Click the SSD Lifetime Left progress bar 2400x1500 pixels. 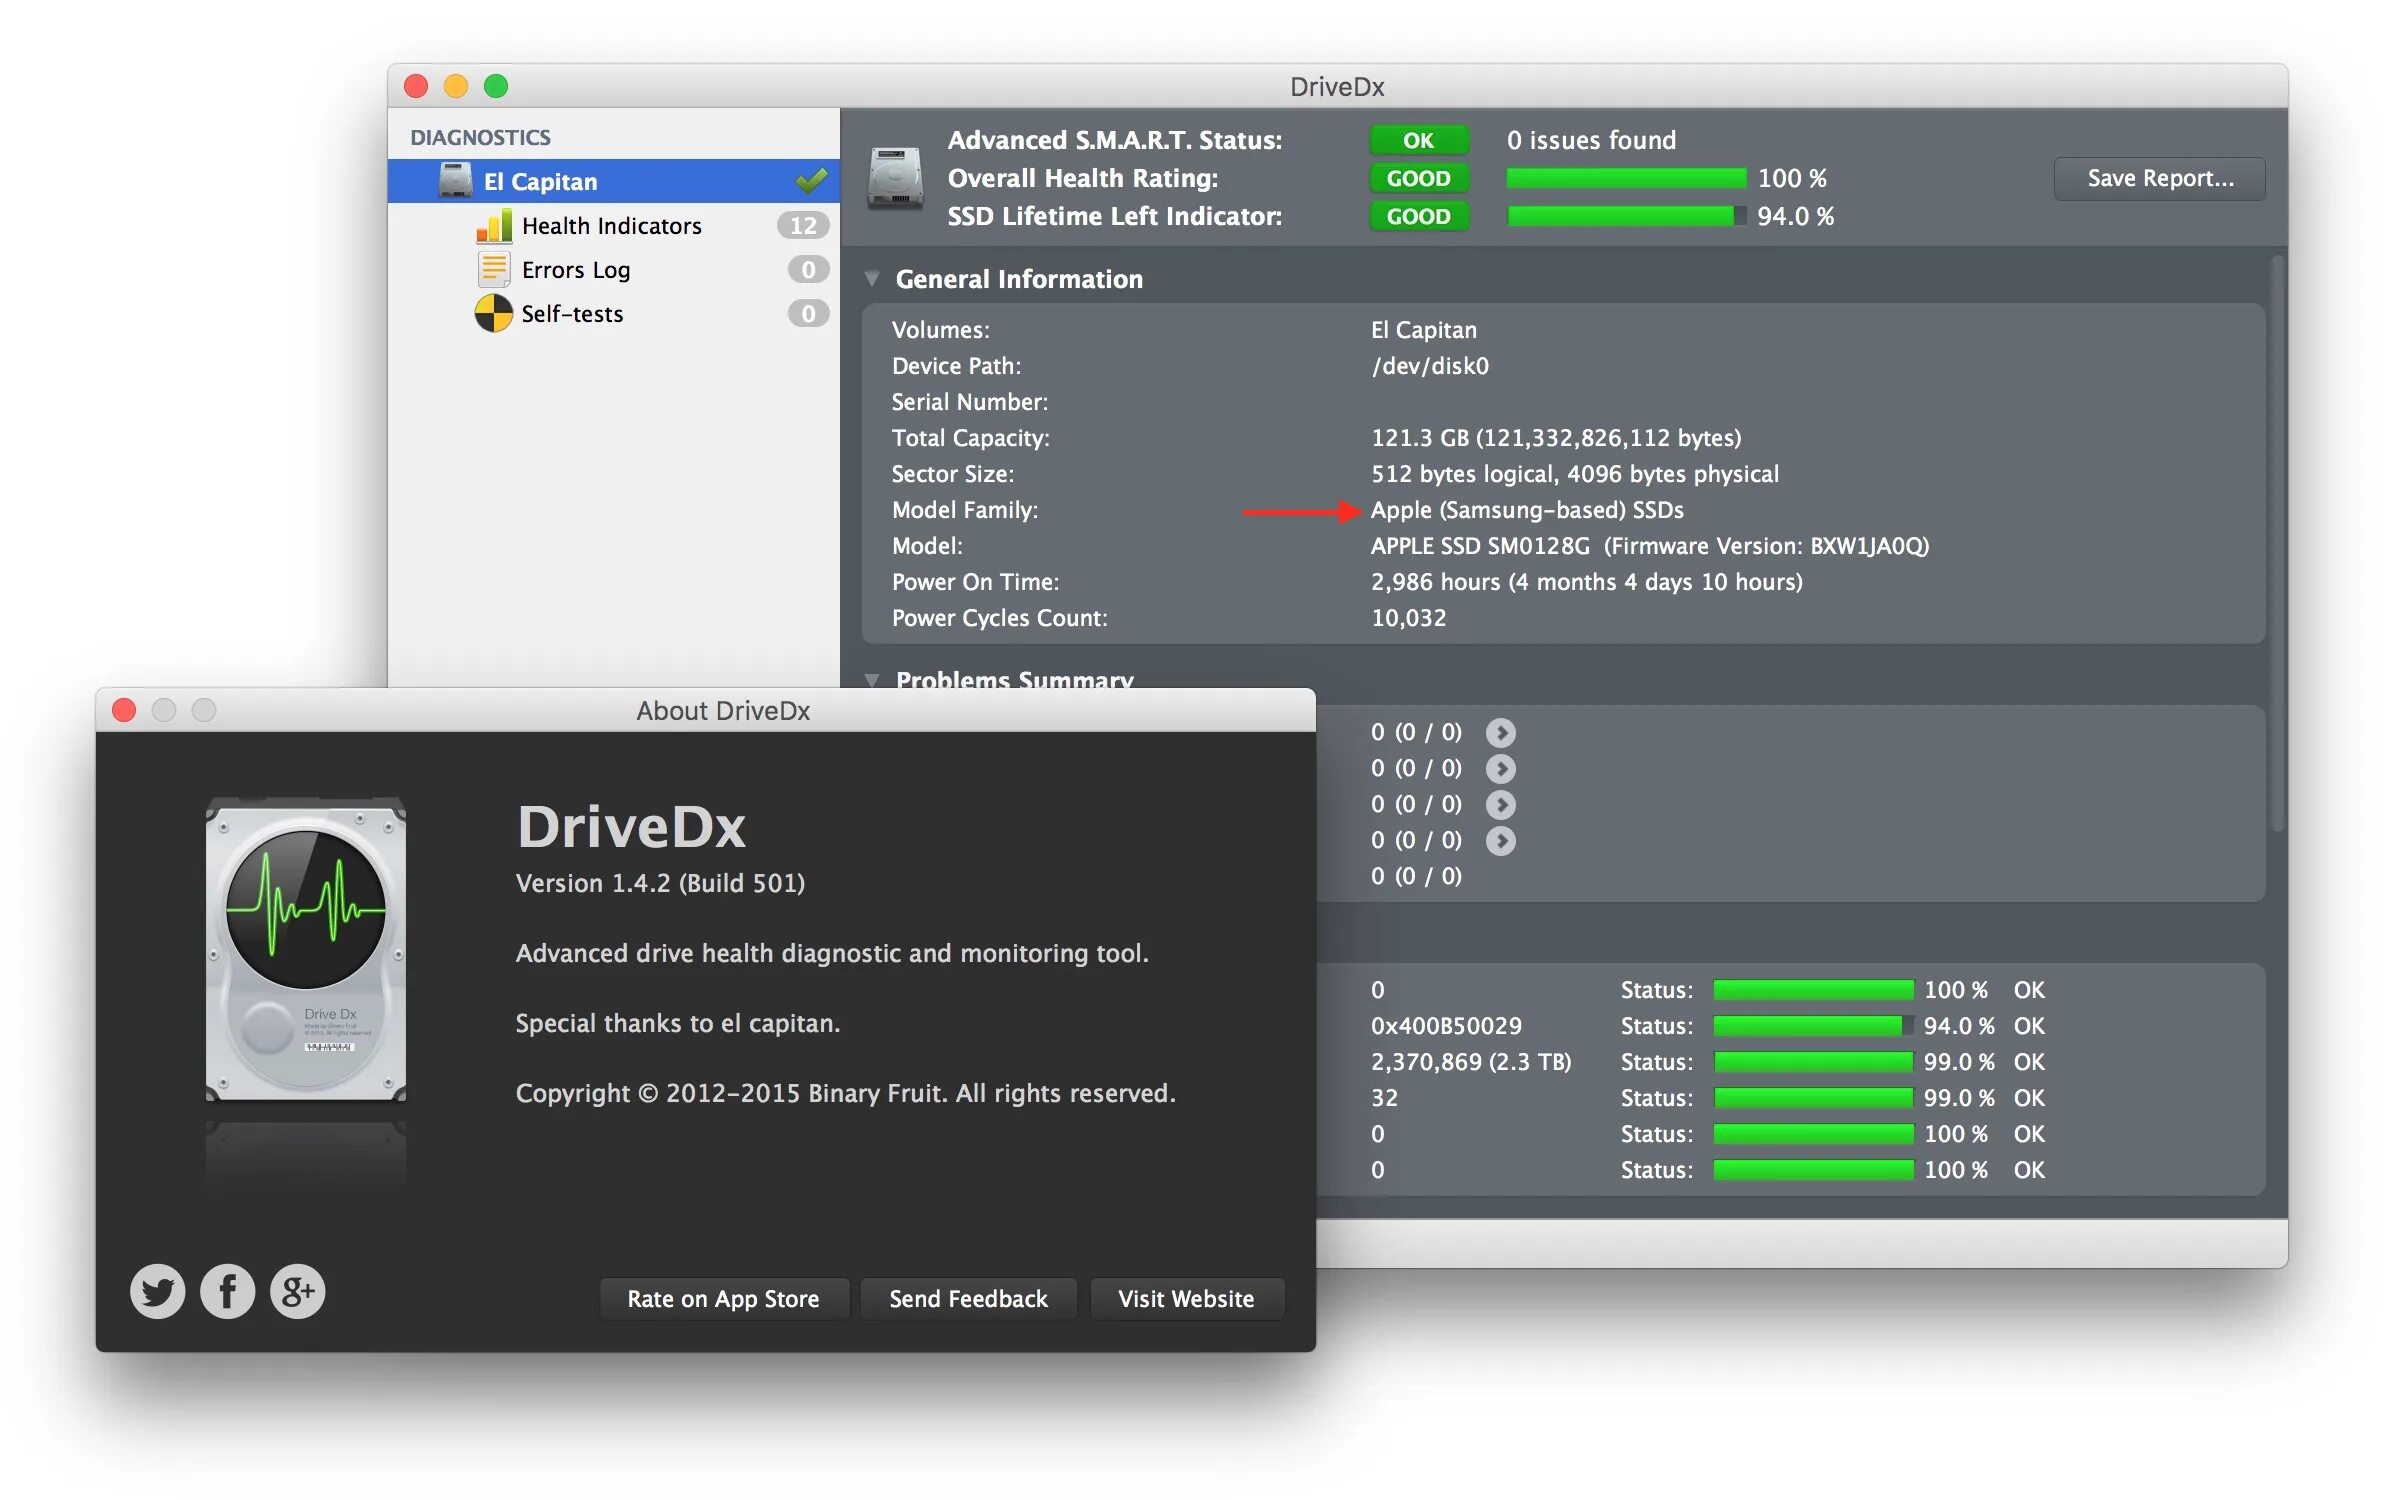pos(1626,216)
